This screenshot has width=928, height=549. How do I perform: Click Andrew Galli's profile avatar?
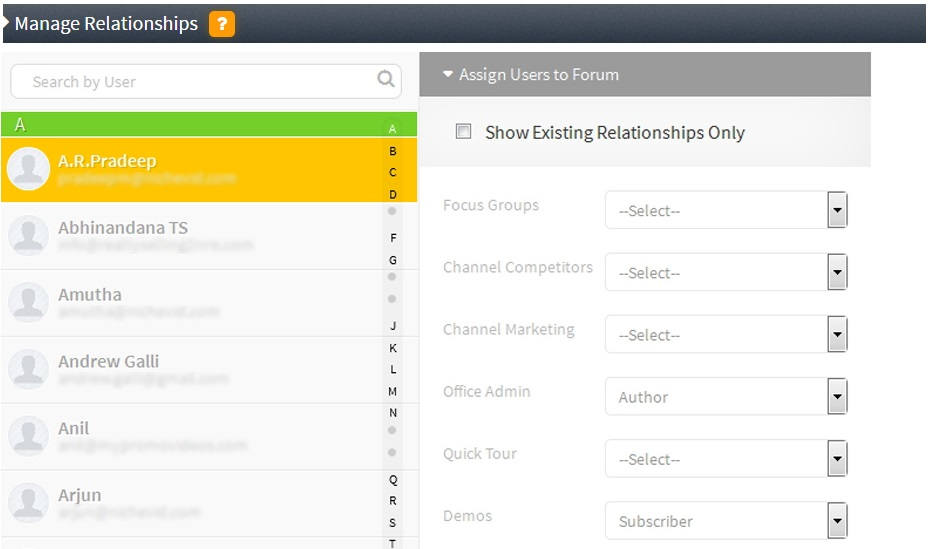point(28,369)
